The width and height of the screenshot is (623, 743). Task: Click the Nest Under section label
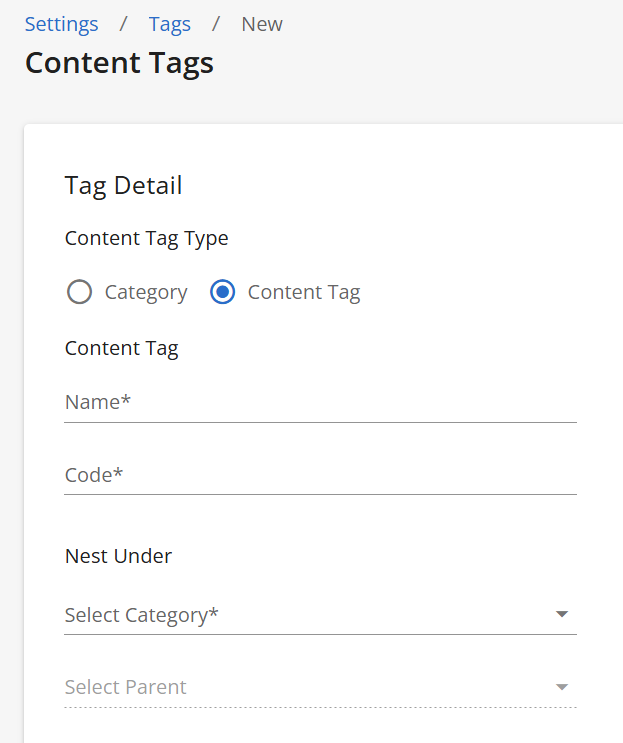click(x=118, y=556)
